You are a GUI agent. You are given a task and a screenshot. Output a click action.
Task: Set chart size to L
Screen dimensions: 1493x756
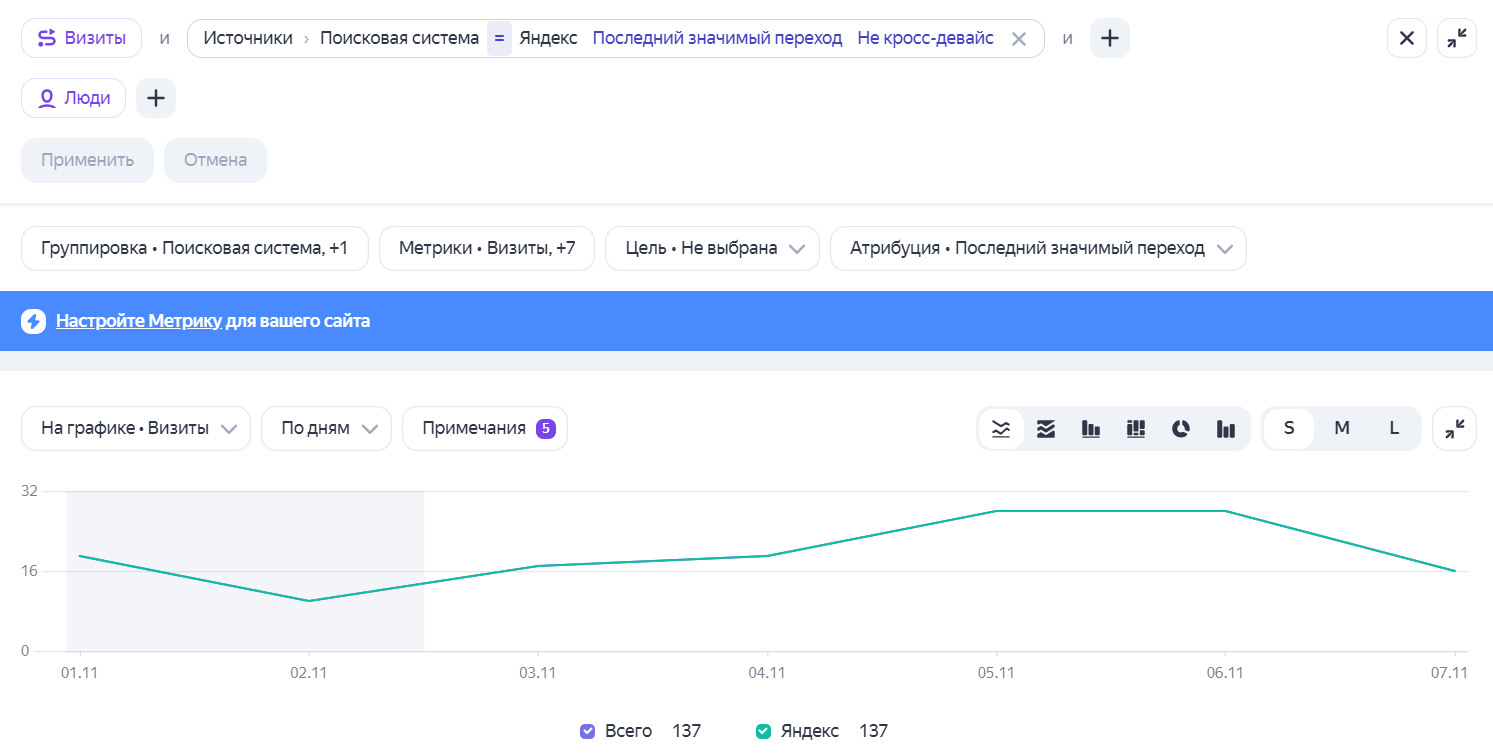tap(1394, 428)
